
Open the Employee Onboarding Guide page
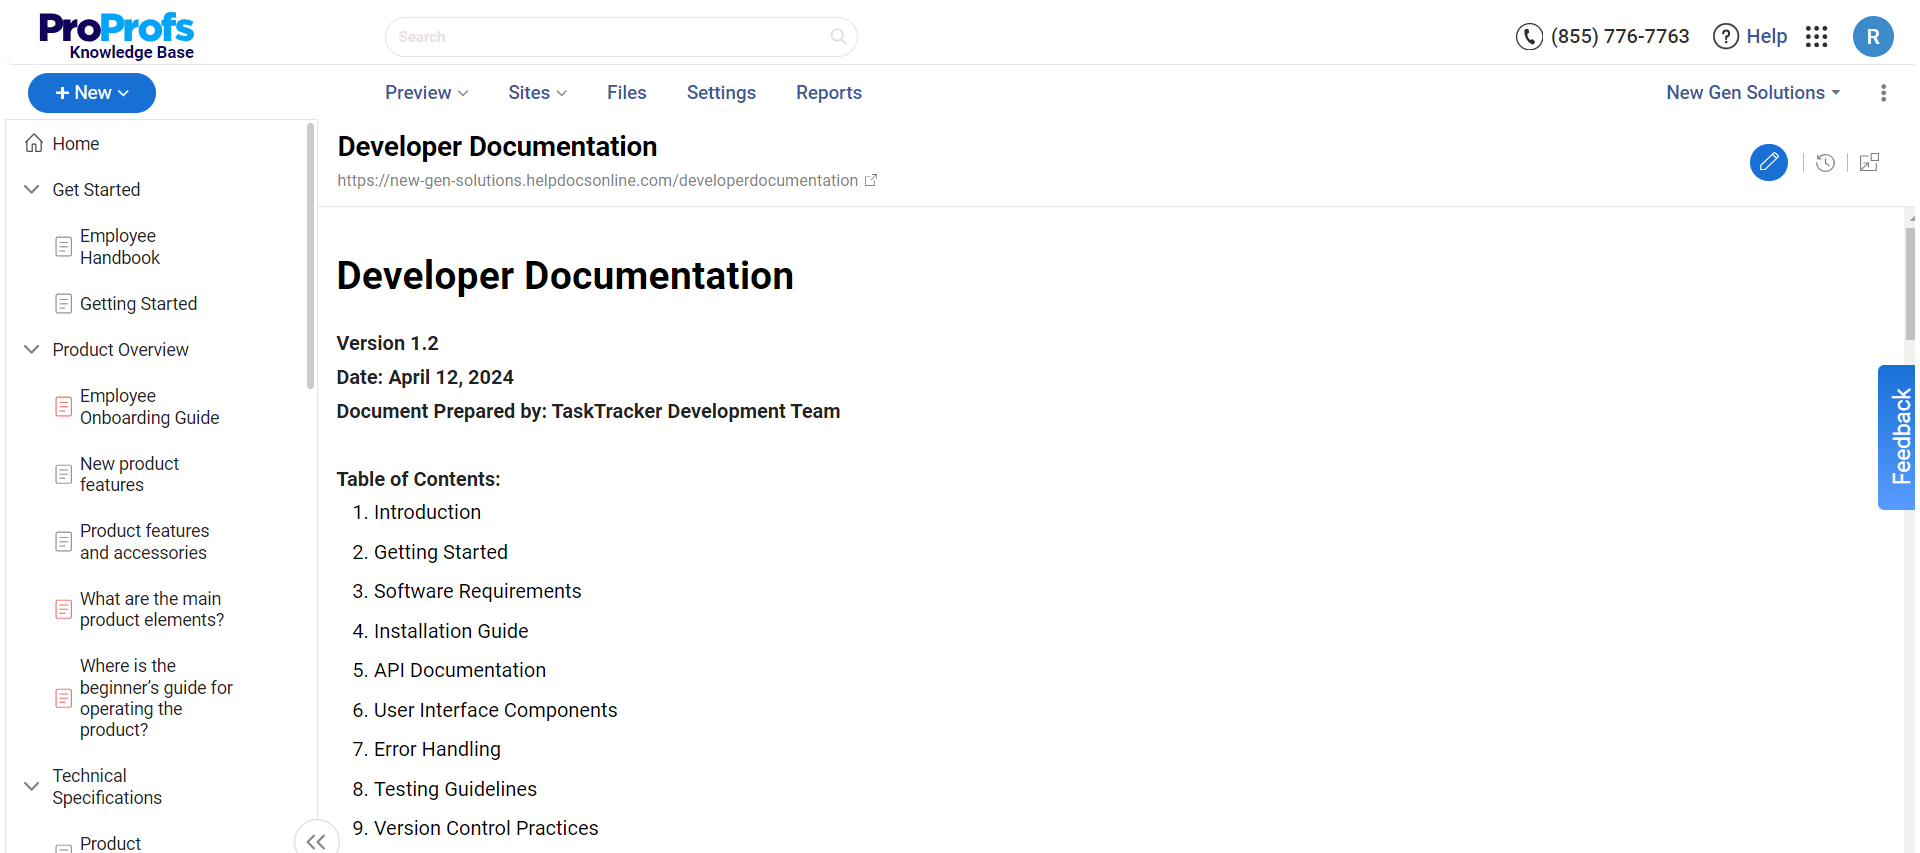click(x=149, y=407)
